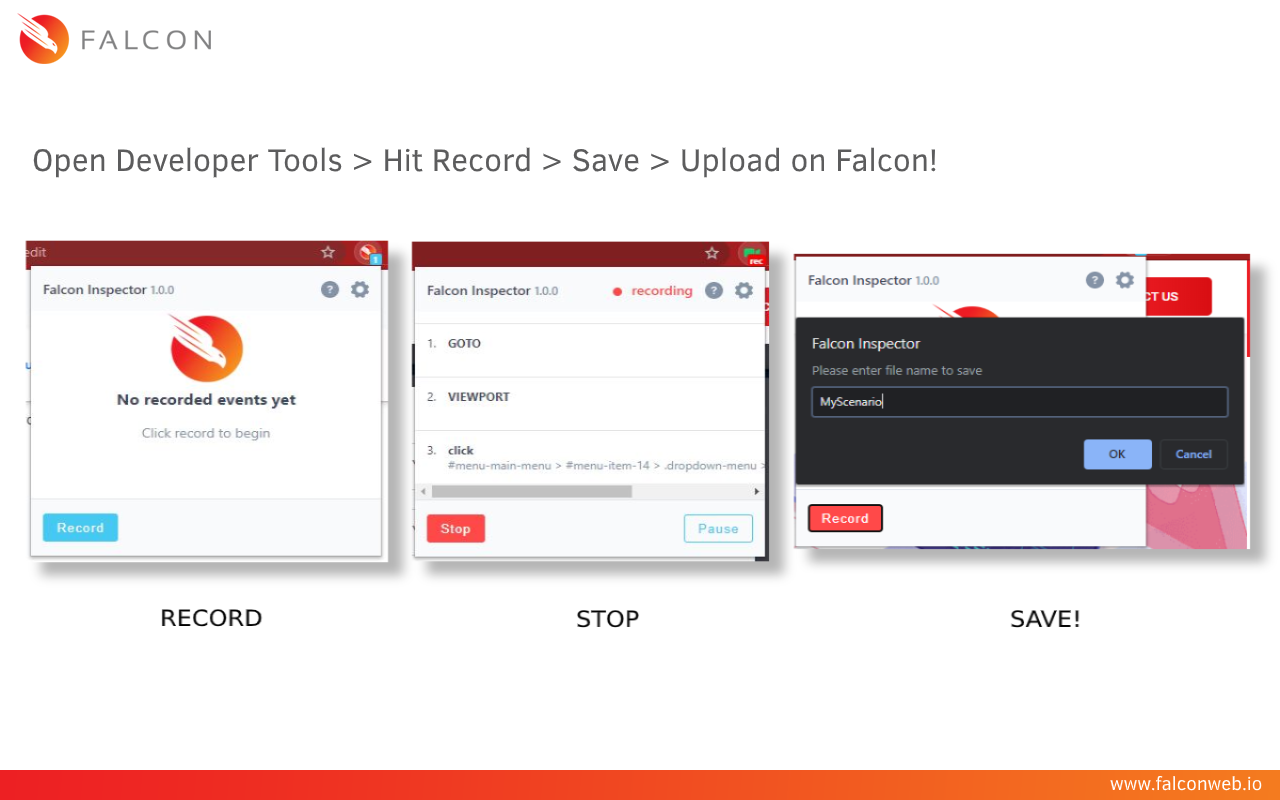Open help icon next to recording status

click(713, 290)
